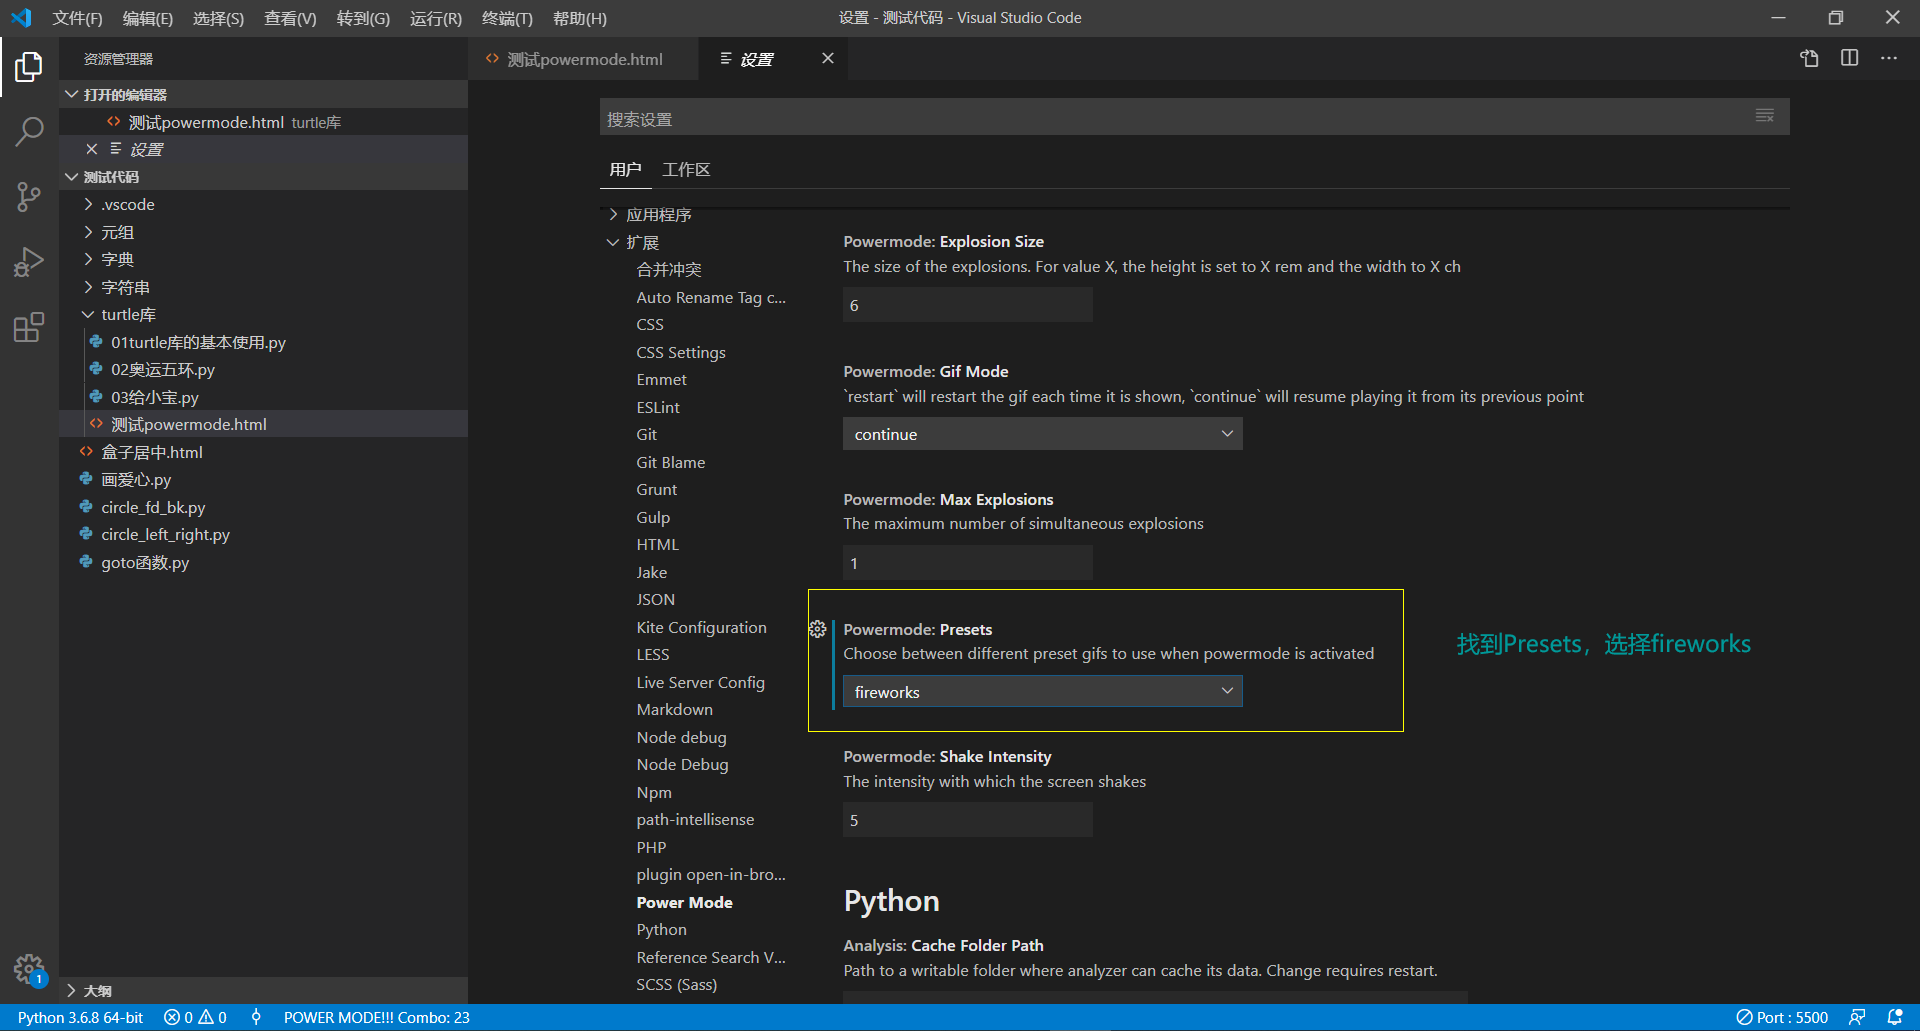Select 用户 settings tab

coord(625,170)
